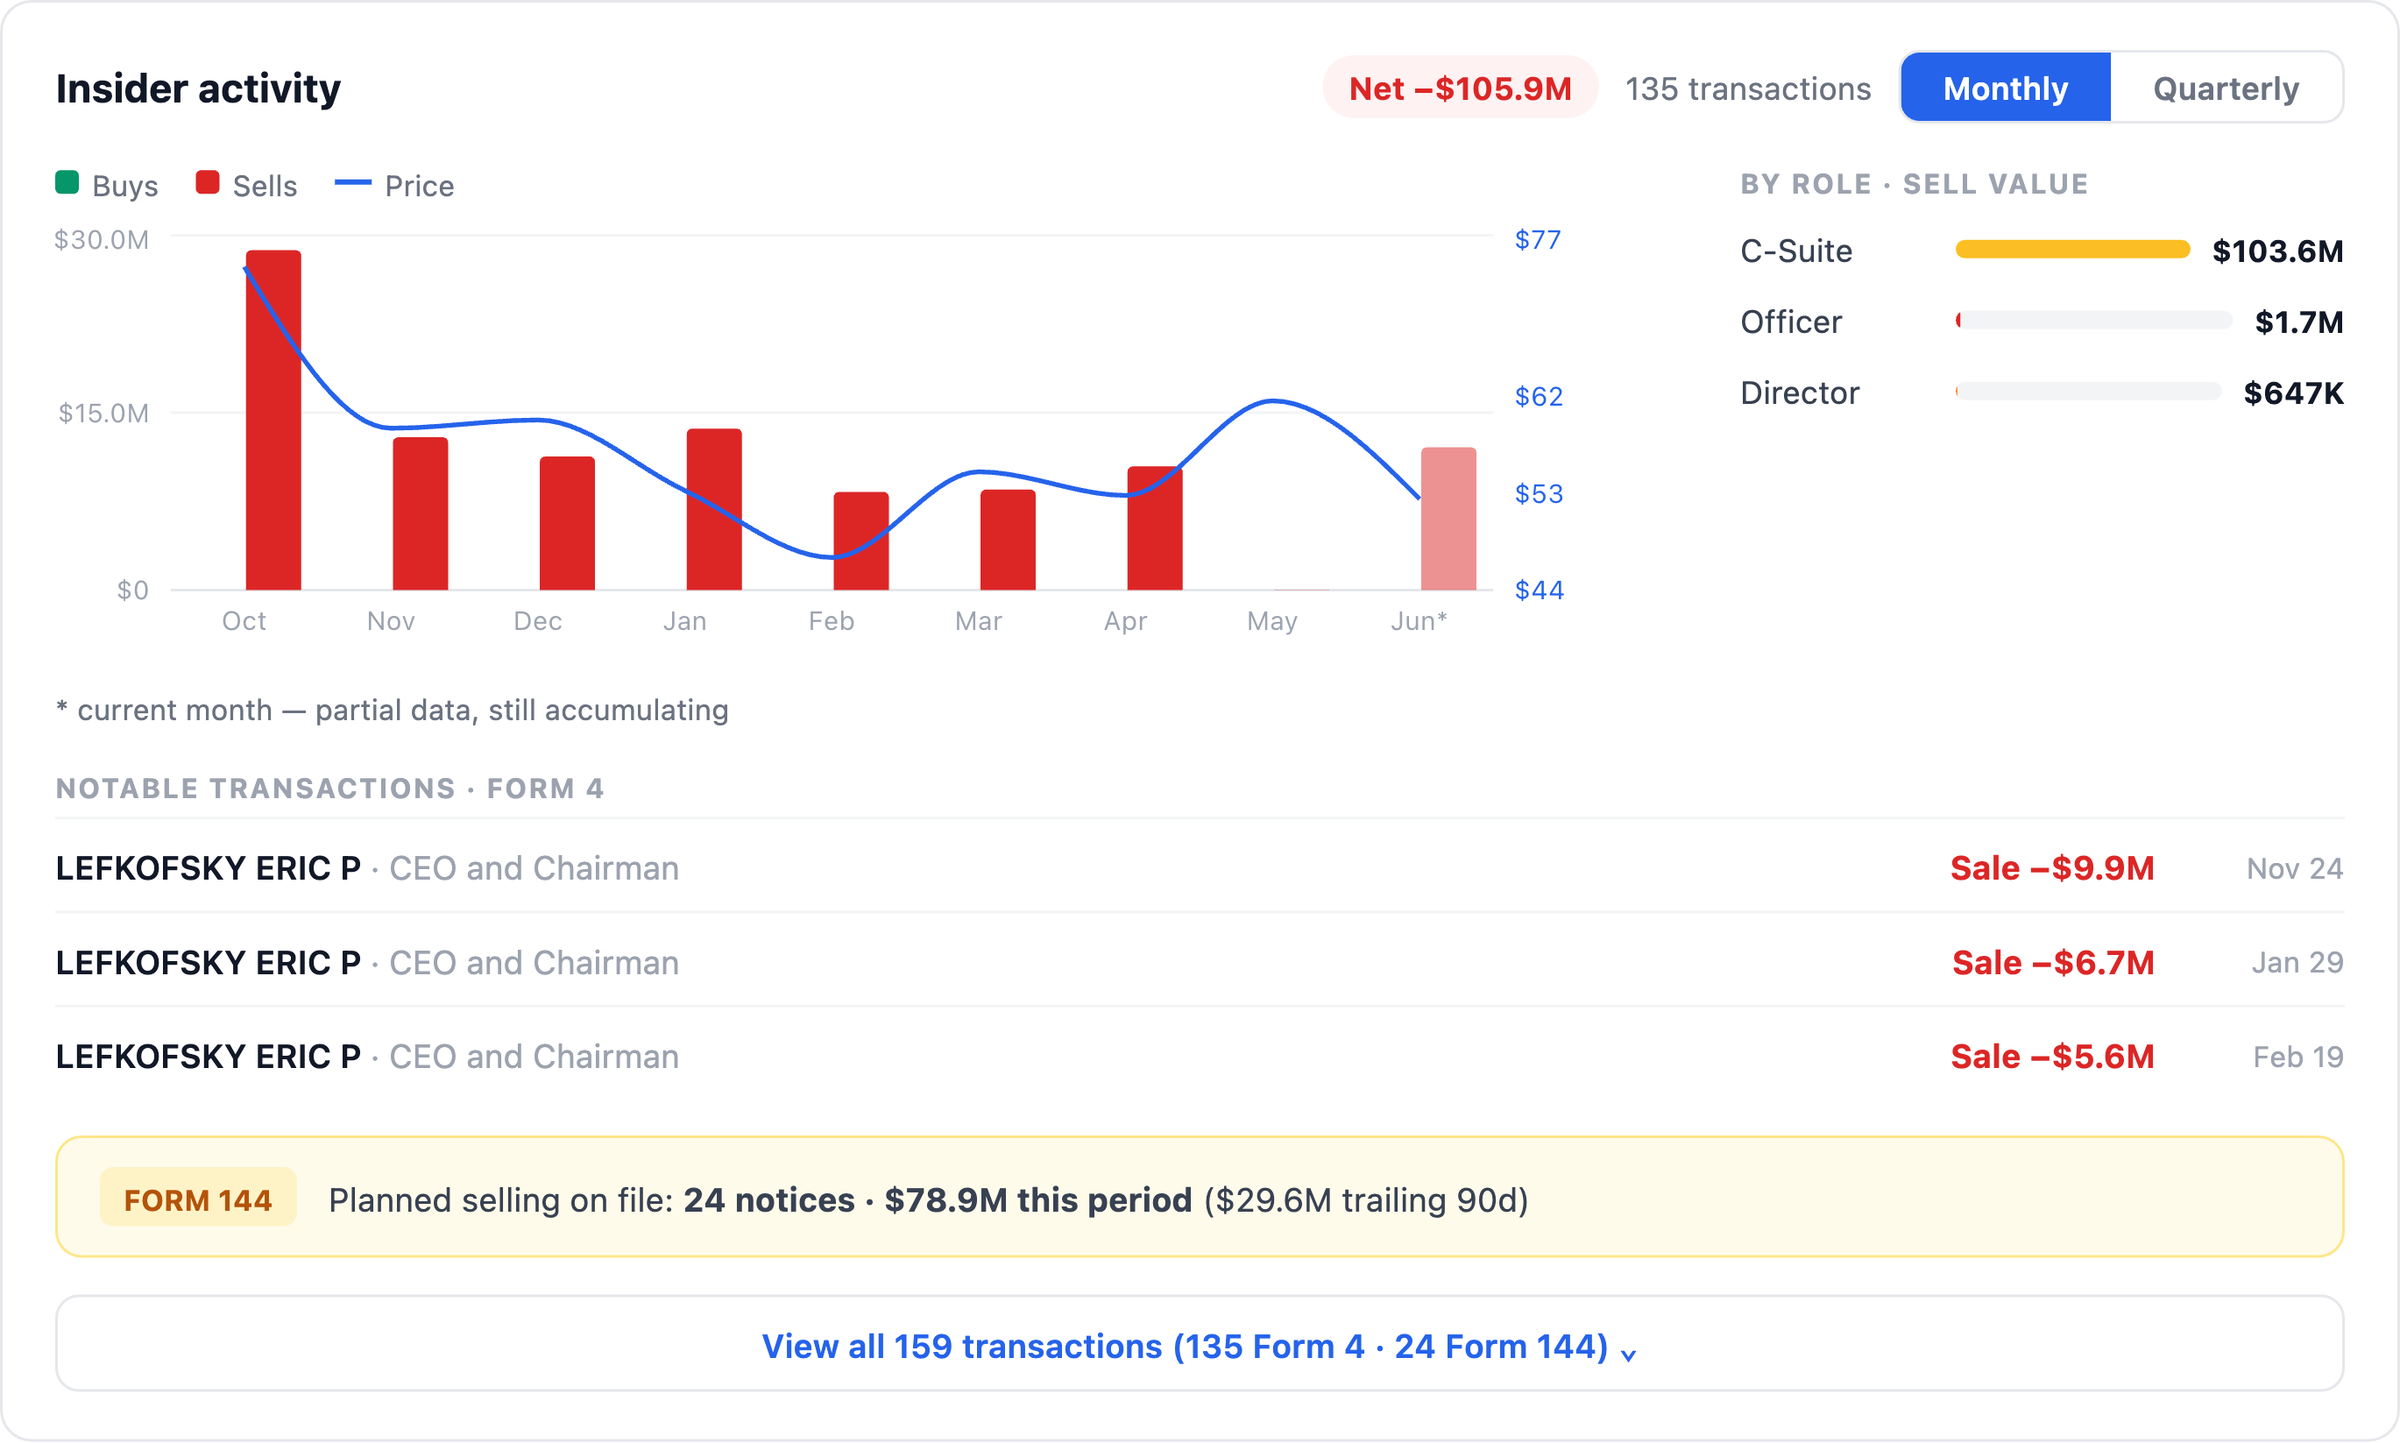Click the Notable Transactions Form 4 header
Screen dimensions: 2400x1443
tap(330, 788)
